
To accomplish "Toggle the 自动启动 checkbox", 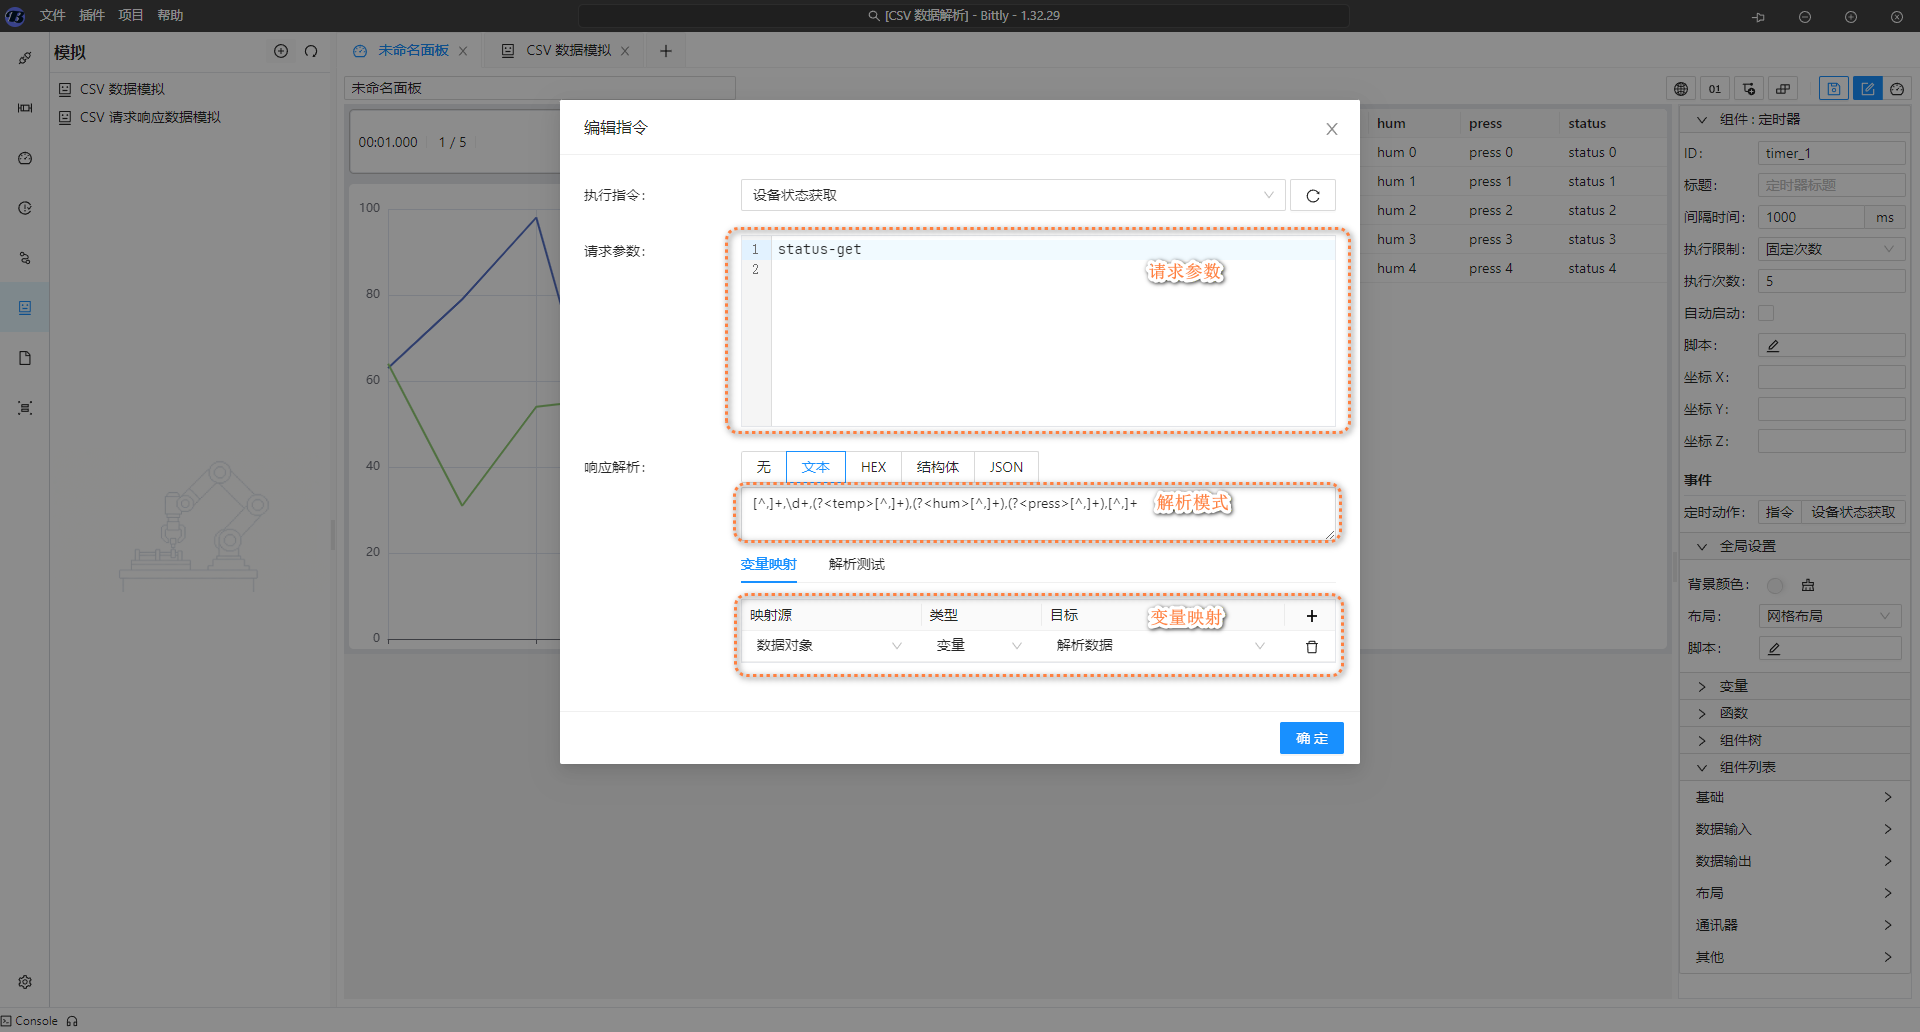I will [1766, 314].
